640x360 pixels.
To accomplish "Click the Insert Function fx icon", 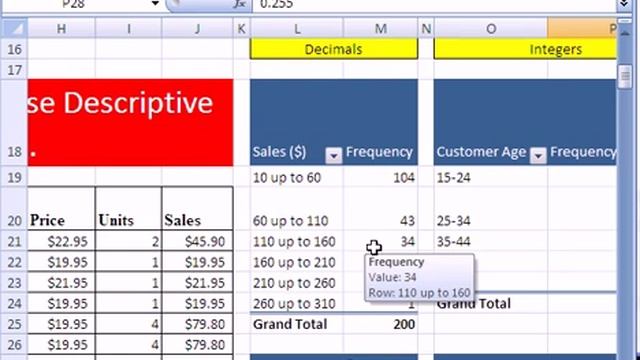I will point(239,4).
